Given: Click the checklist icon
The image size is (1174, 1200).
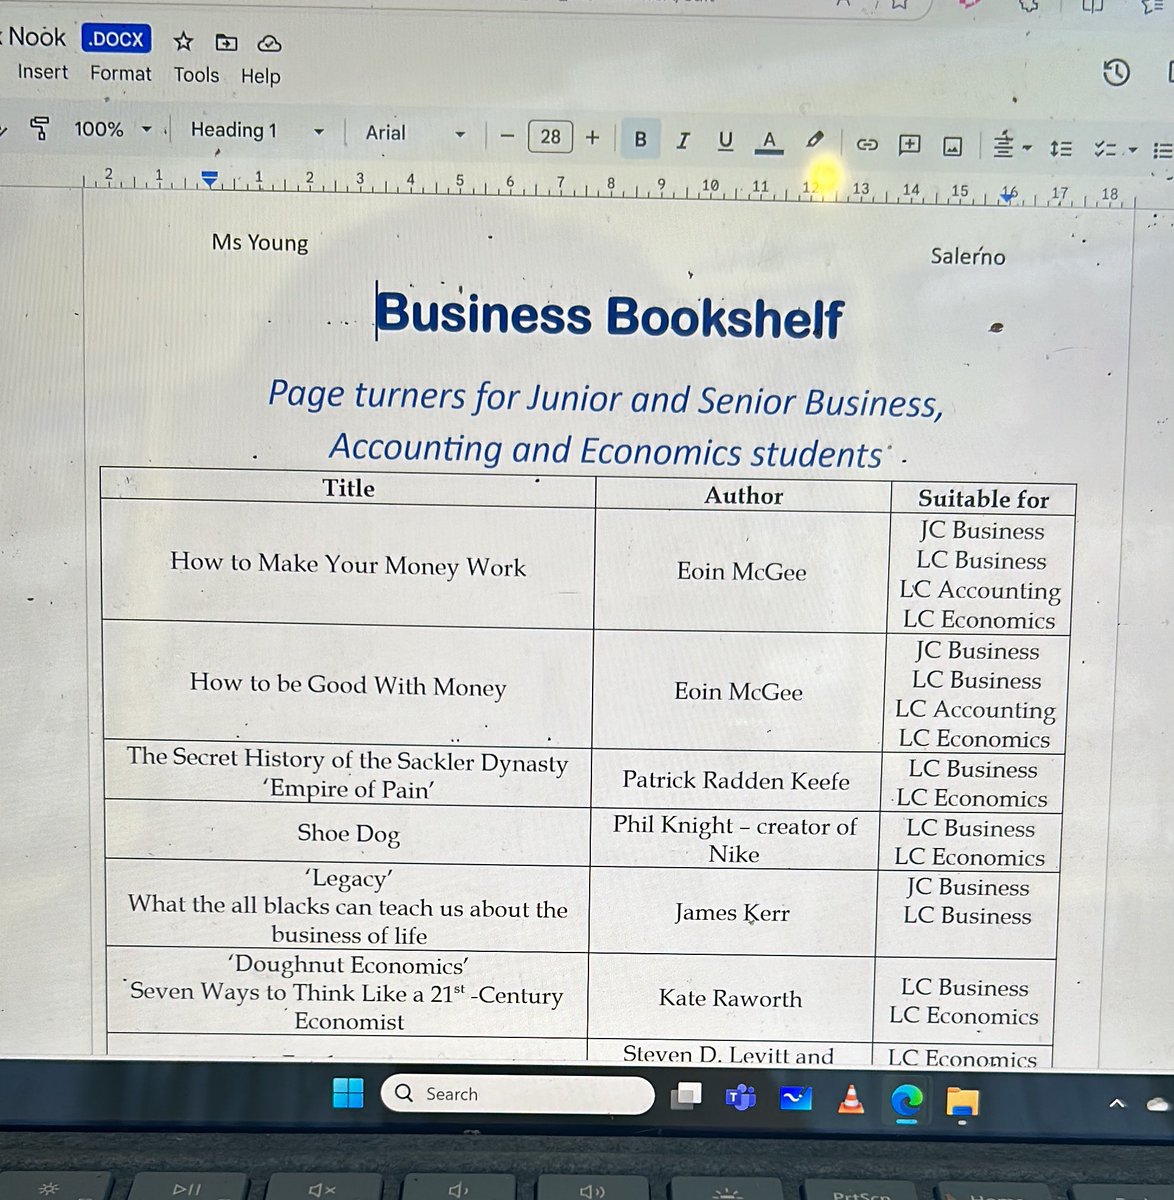Looking at the screenshot, I should coord(1105,149).
